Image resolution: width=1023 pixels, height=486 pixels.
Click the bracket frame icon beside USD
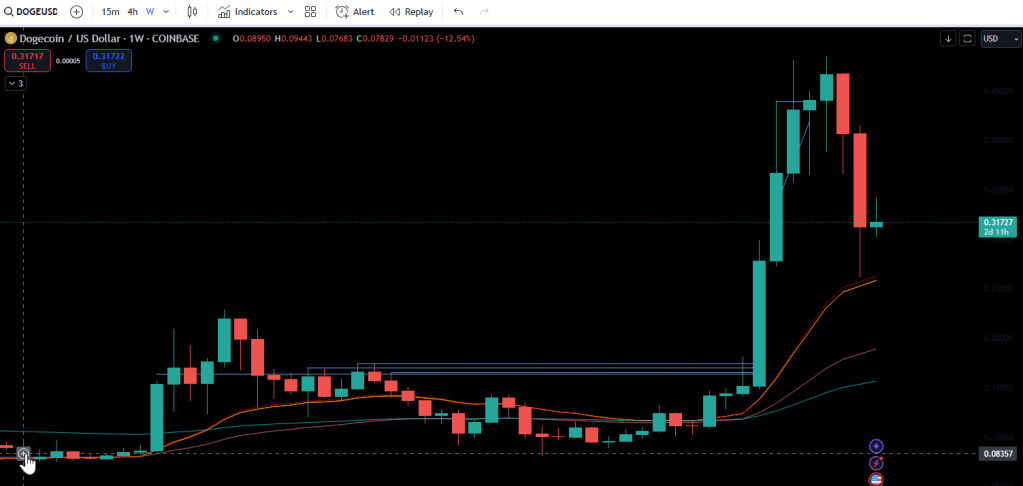[968, 38]
